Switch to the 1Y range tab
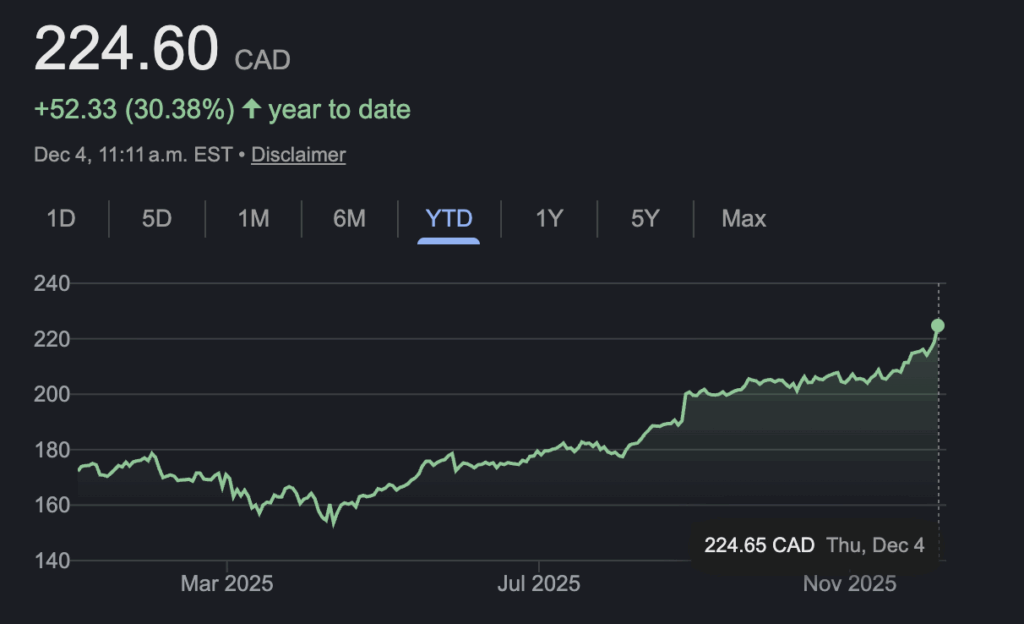1024x624 pixels. (549, 218)
